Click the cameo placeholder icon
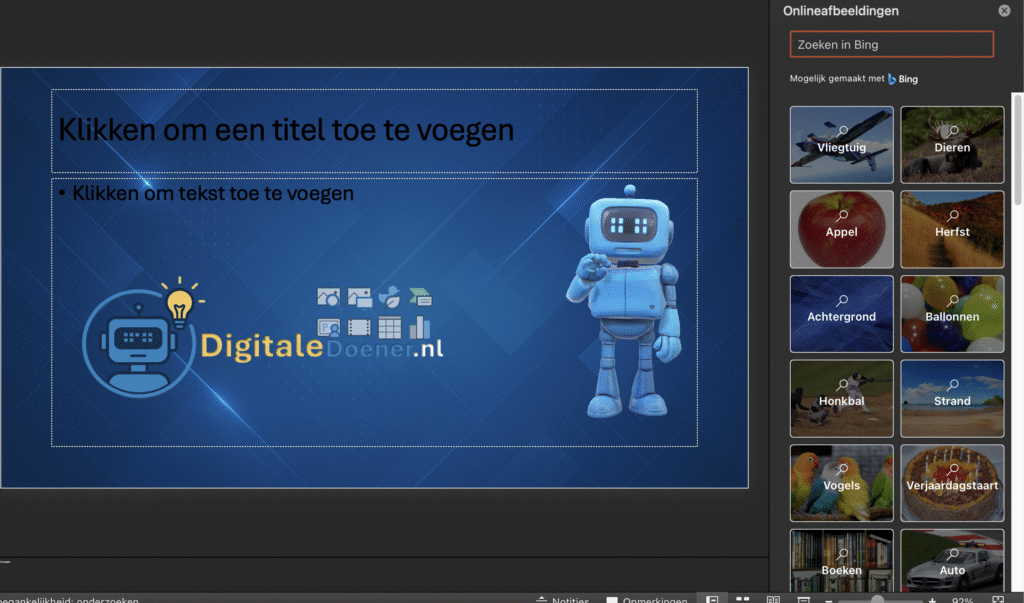The image size is (1024, 603). pos(328,327)
